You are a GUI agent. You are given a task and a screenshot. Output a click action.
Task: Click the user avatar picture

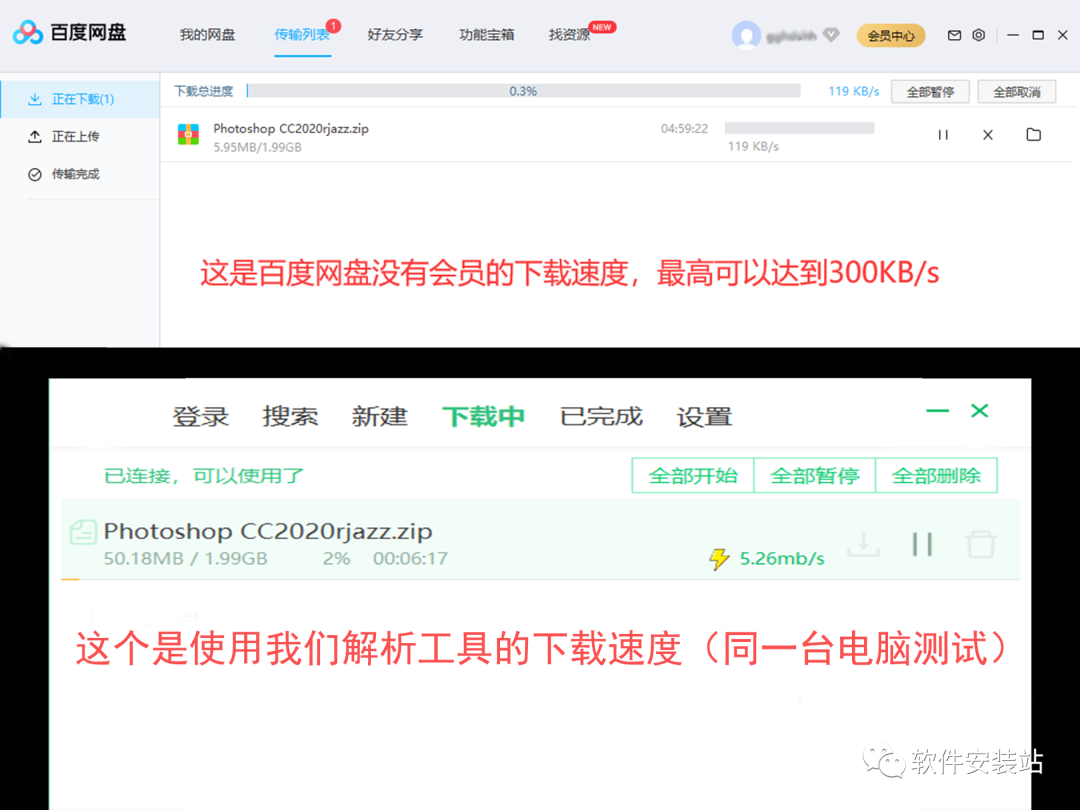[x=746, y=34]
